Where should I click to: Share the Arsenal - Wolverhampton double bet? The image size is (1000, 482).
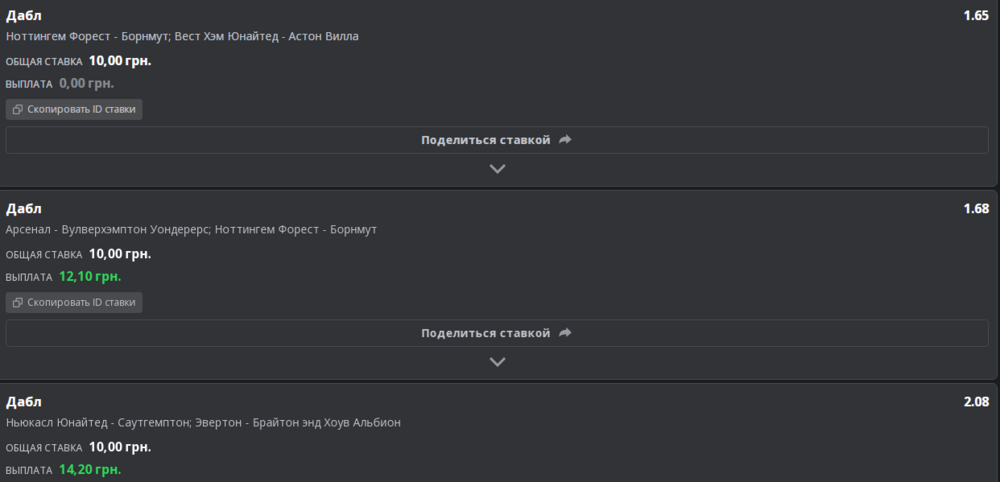(497, 333)
